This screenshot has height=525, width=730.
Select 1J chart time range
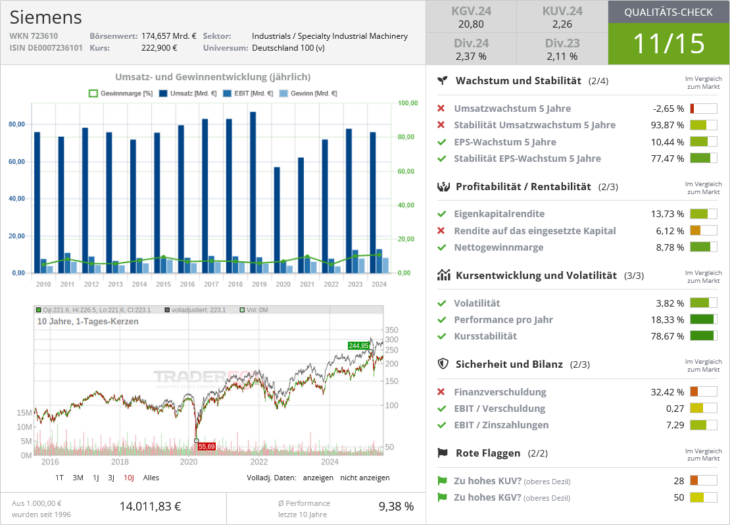[x=96, y=478]
